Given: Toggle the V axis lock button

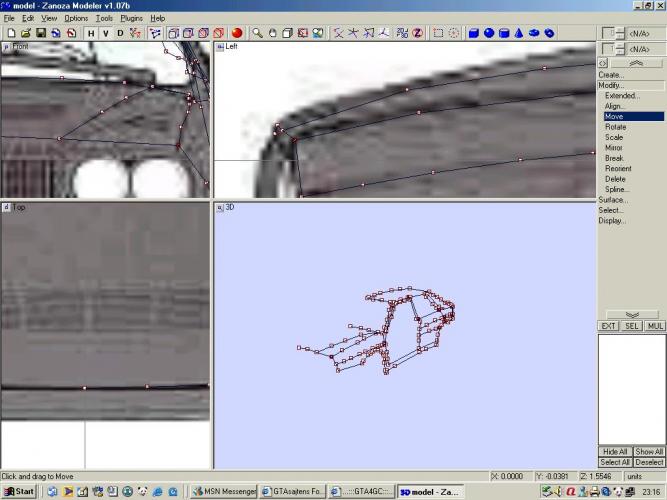Looking at the screenshot, I should coord(106,33).
